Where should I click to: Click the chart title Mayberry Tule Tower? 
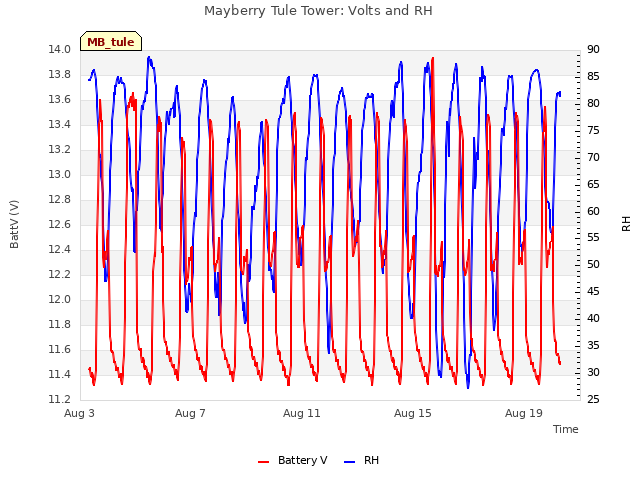[318, 11]
